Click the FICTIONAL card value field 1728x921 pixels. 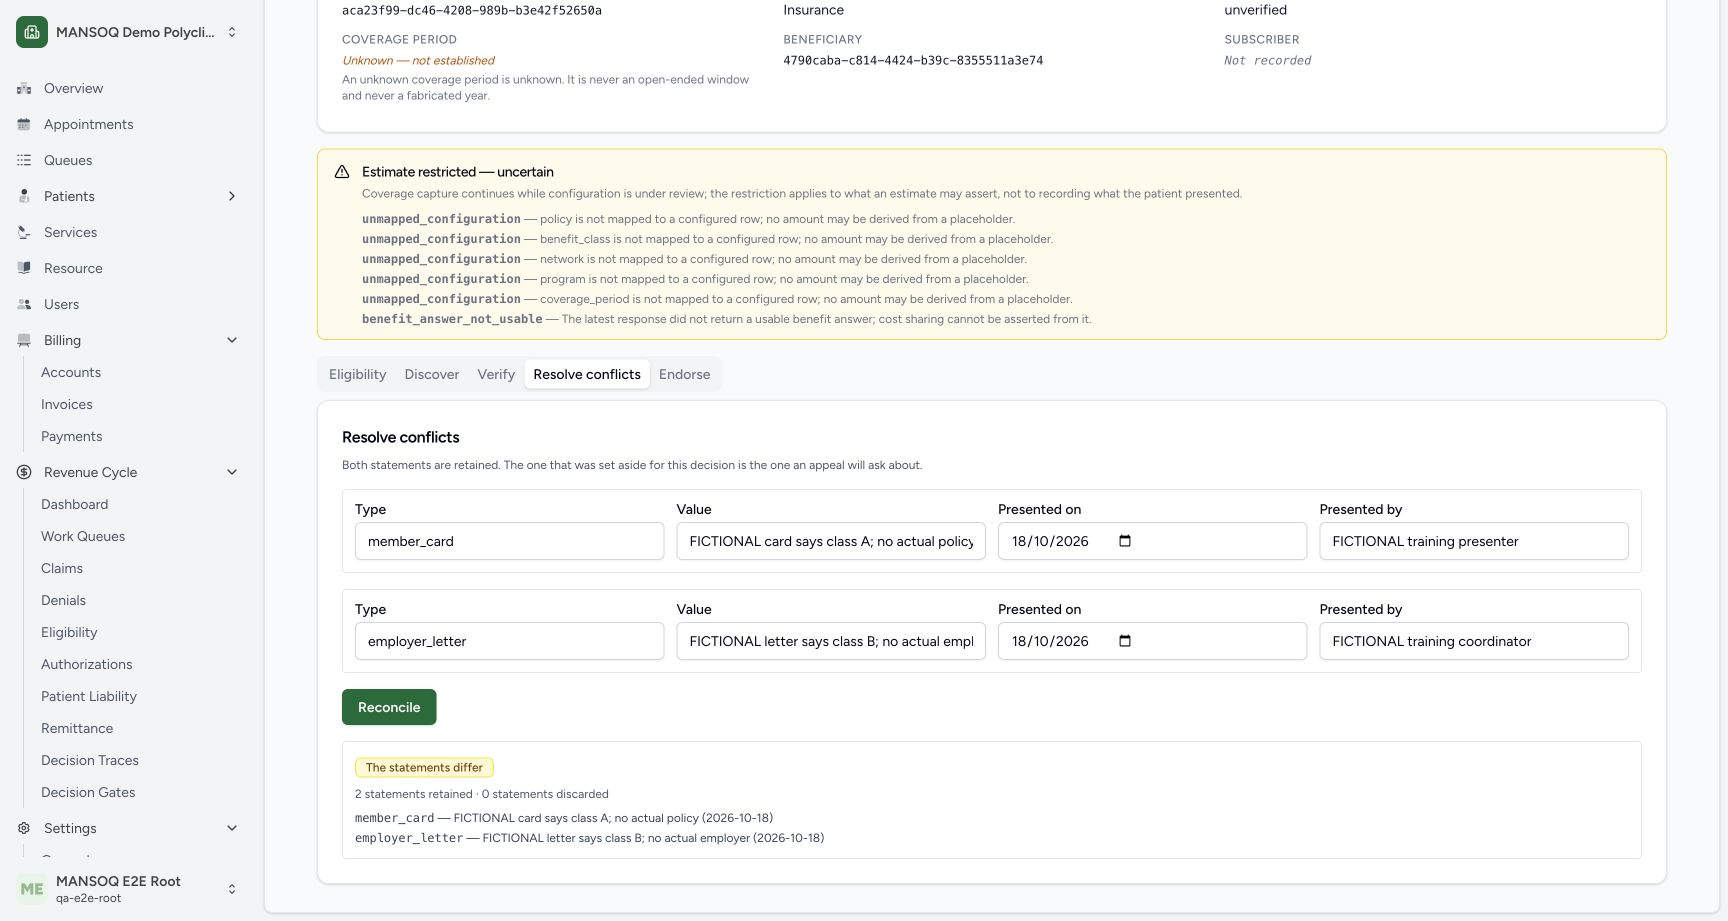pos(831,541)
